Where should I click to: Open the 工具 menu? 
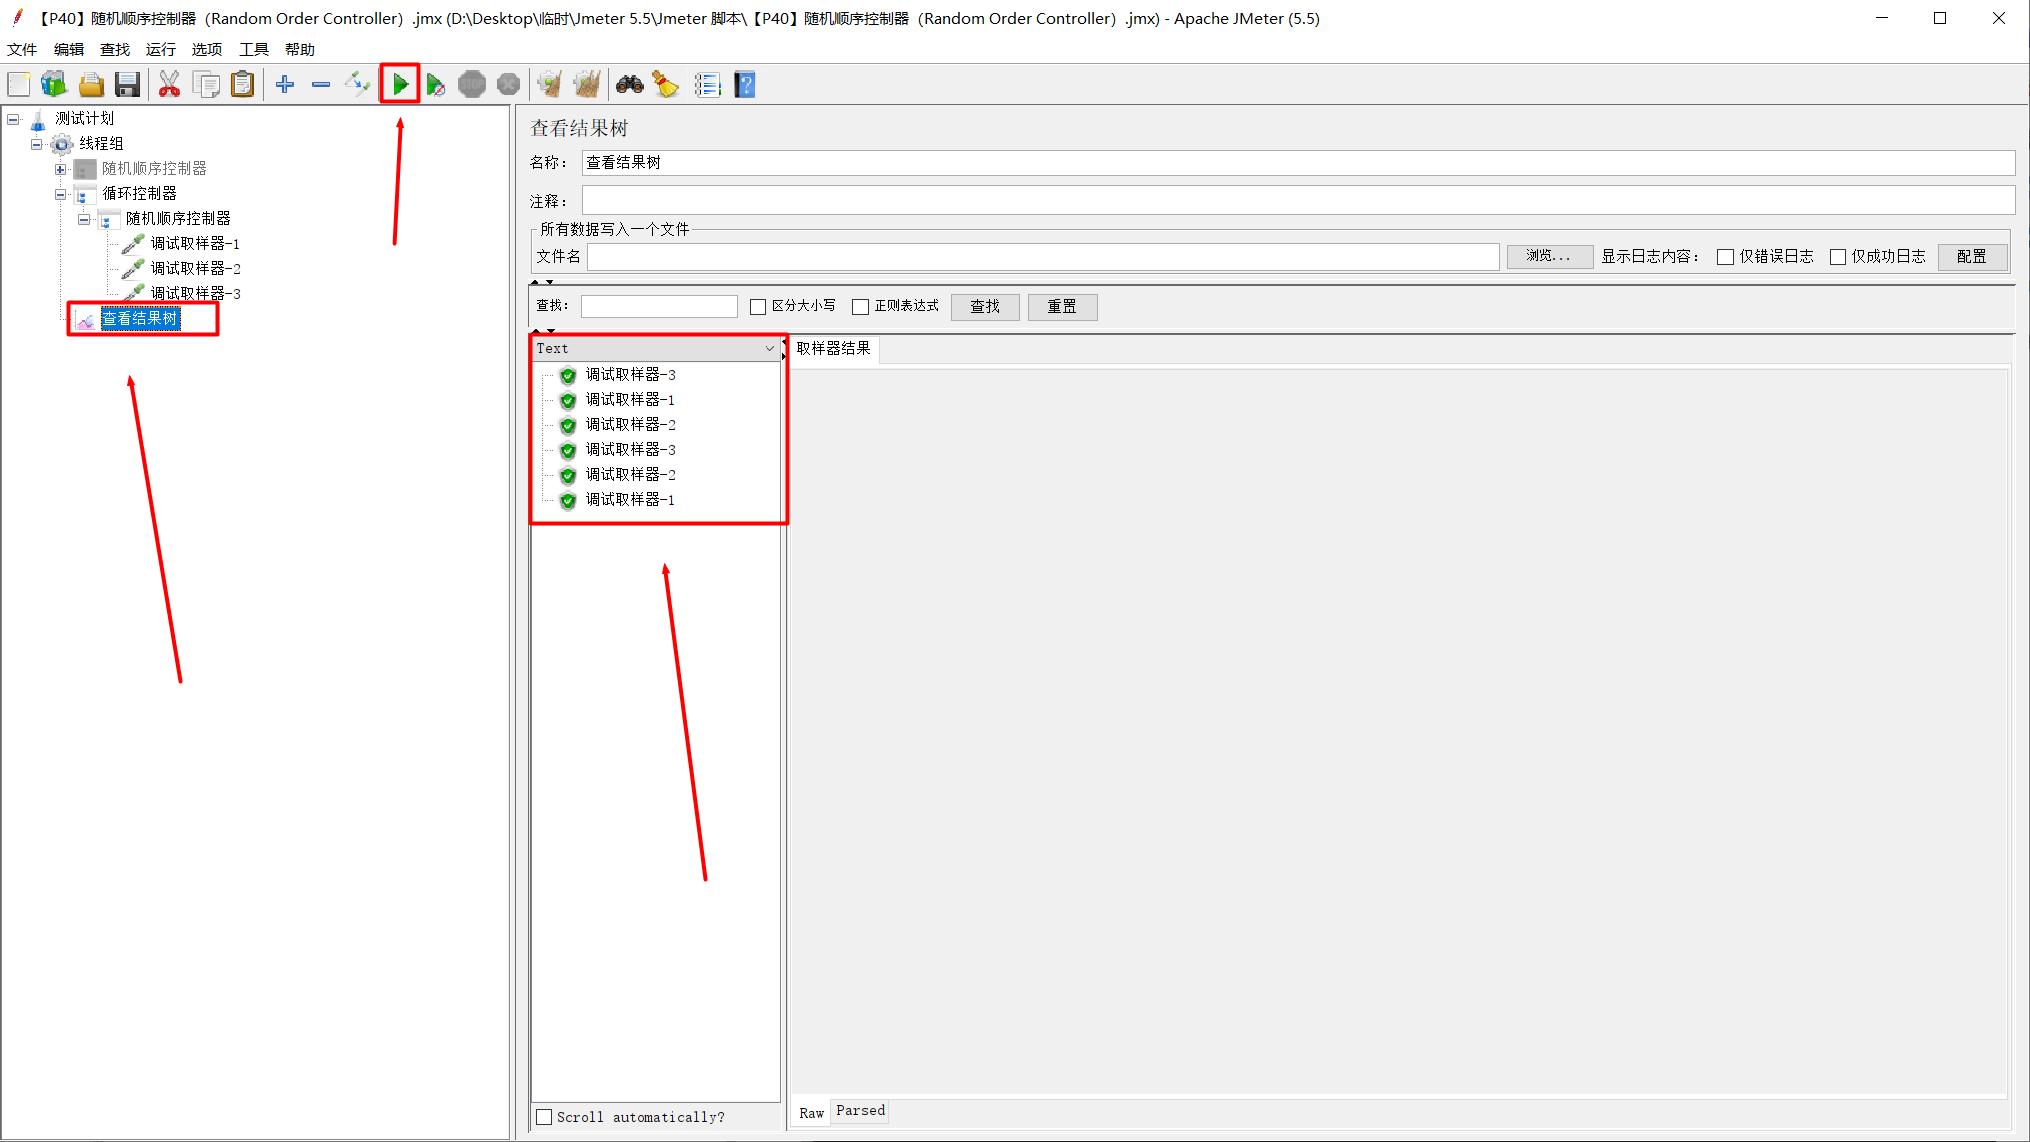pos(254,49)
